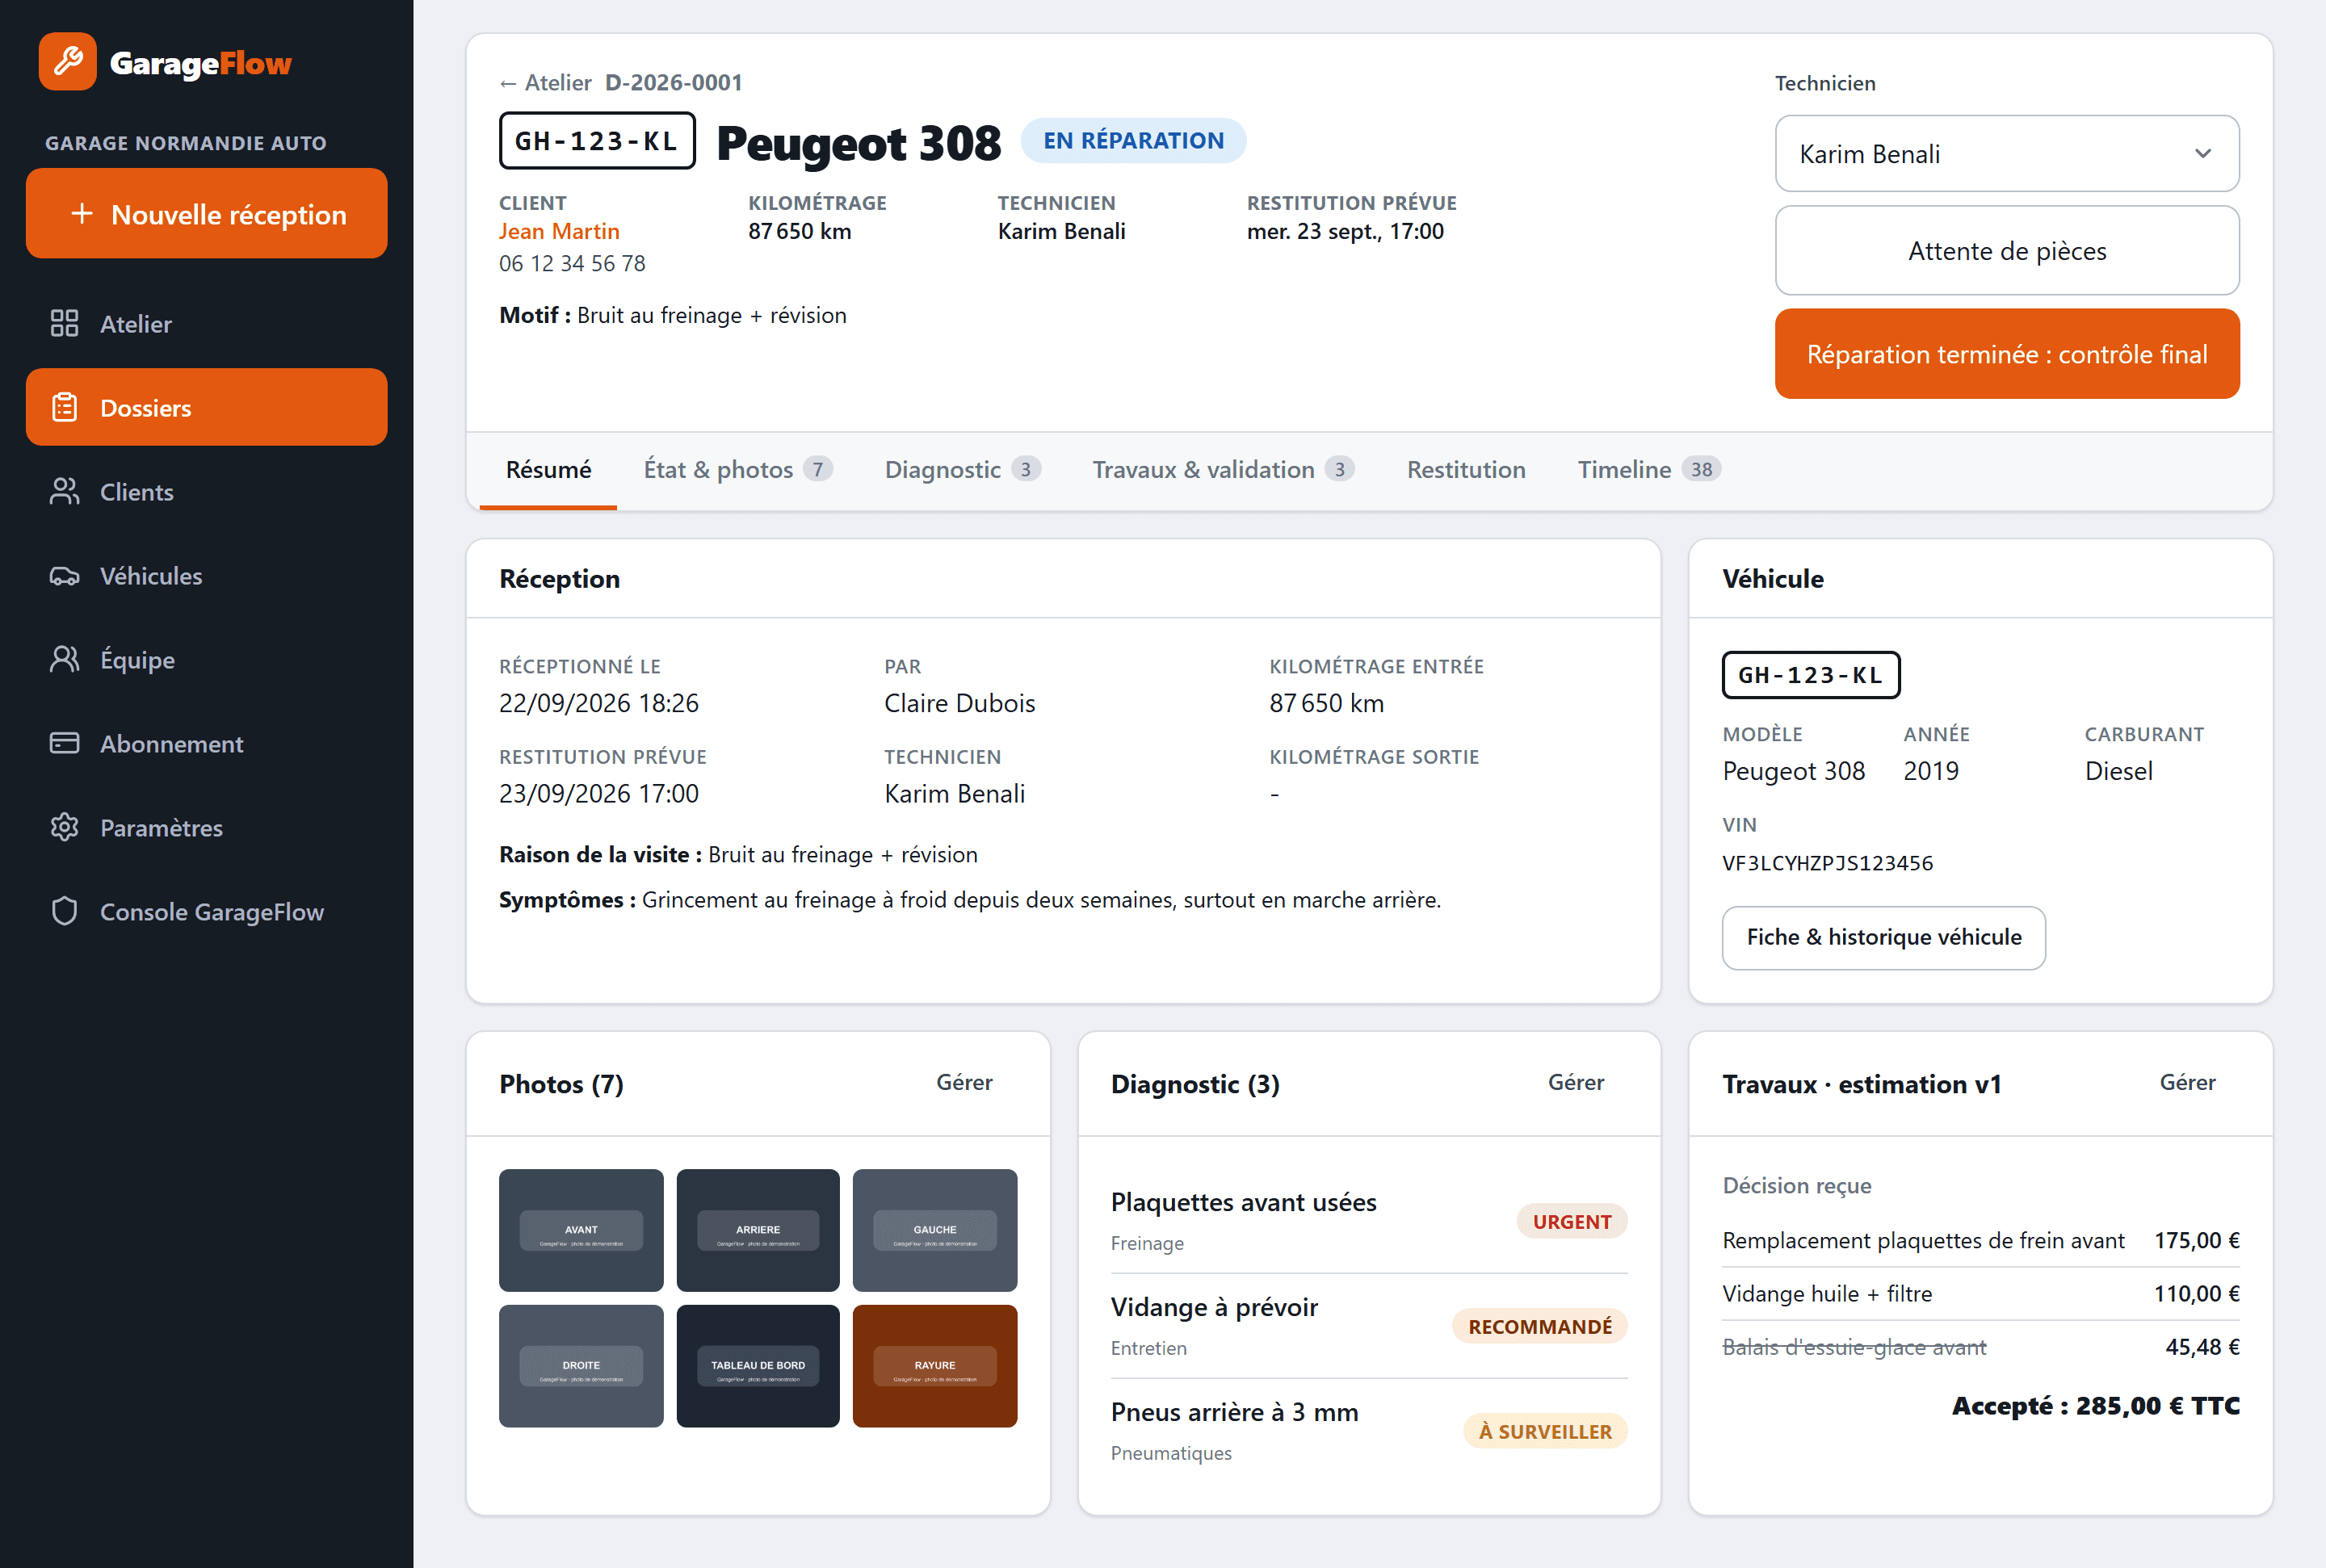Click the client link Jean Martin
The height and width of the screenshot is (1568, 2326).
559,231
